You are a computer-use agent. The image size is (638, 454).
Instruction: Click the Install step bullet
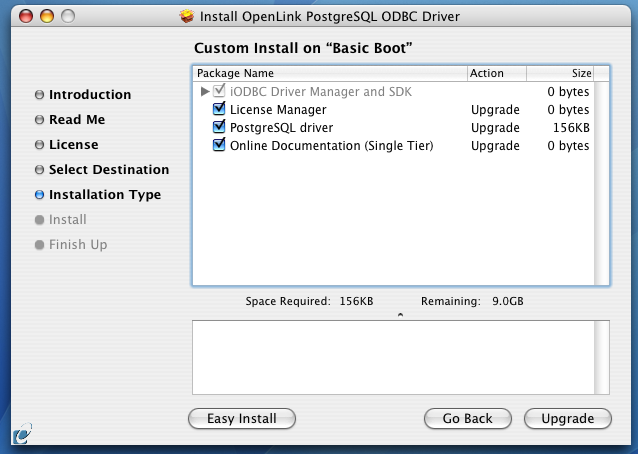tap(39, 220)
